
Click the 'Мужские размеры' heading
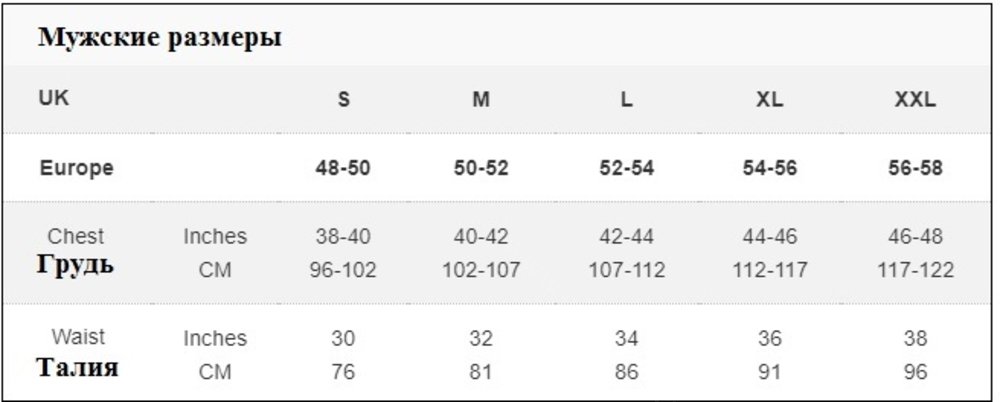click(x=159, y=38)
